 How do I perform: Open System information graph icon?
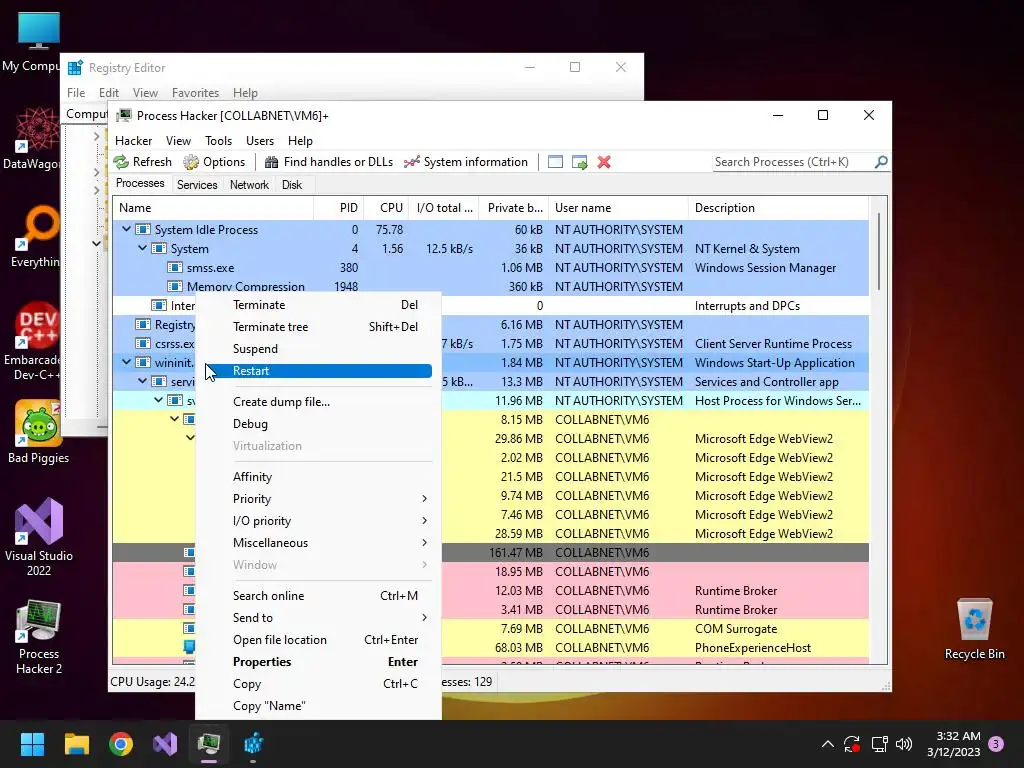pos(411,162)
